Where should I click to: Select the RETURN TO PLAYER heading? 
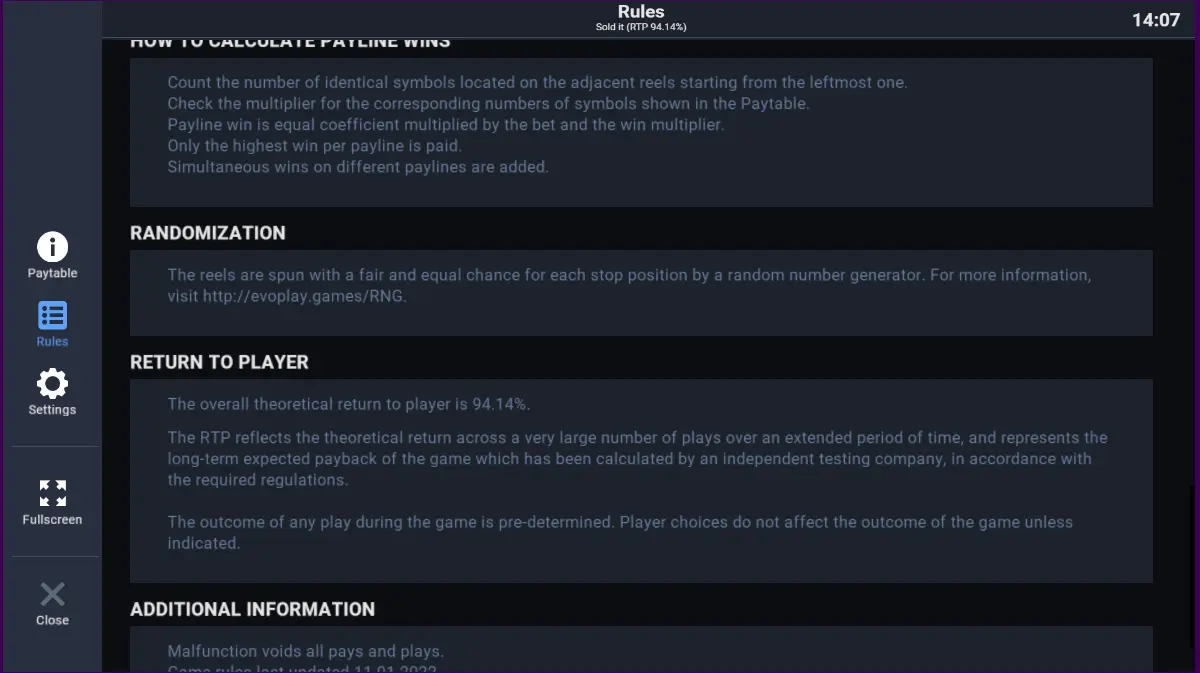pyautogui.click(x=219, y=362)
